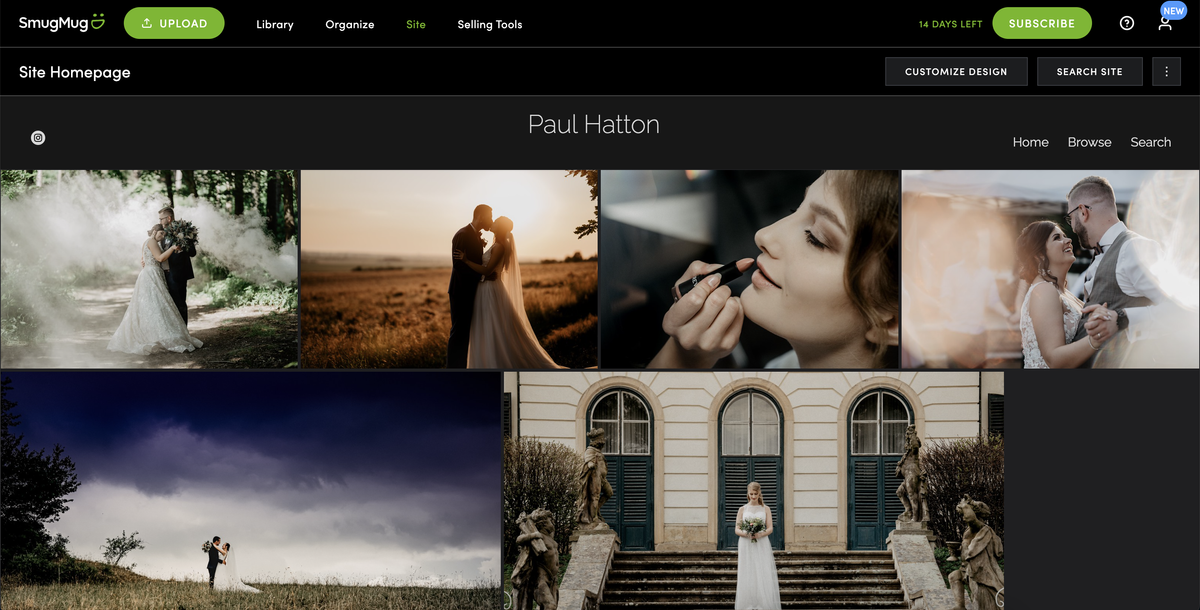
Task: Click the upload cloud icon in the UPLOAD button
Action: tap(148, 22)
